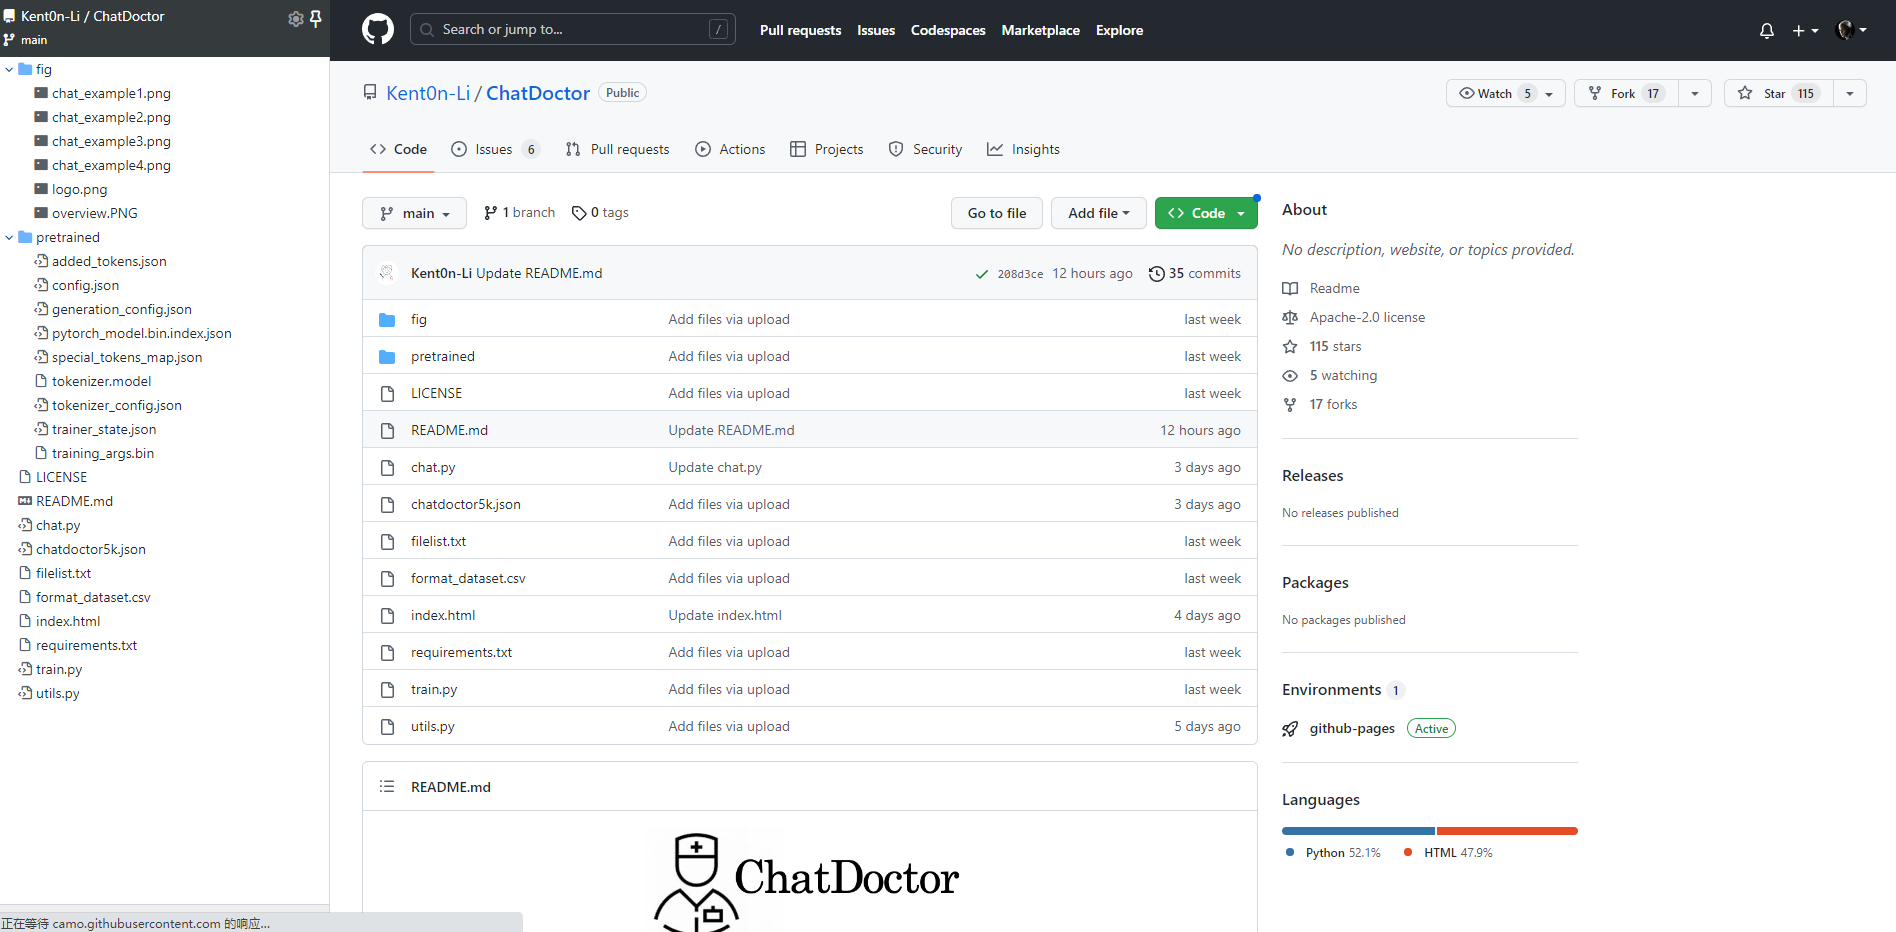Open requirements.txt in the sidebar tree
Viewport: 1896px width, 932px height.
pos(86,645)
